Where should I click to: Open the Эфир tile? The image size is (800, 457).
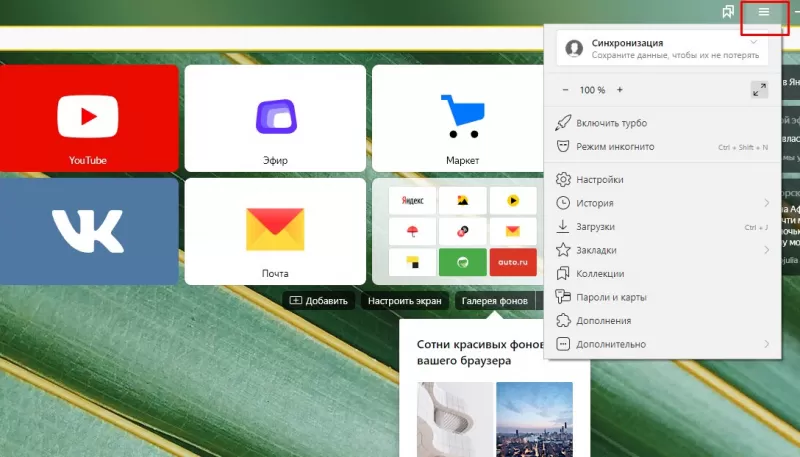[x=275, y=118]
